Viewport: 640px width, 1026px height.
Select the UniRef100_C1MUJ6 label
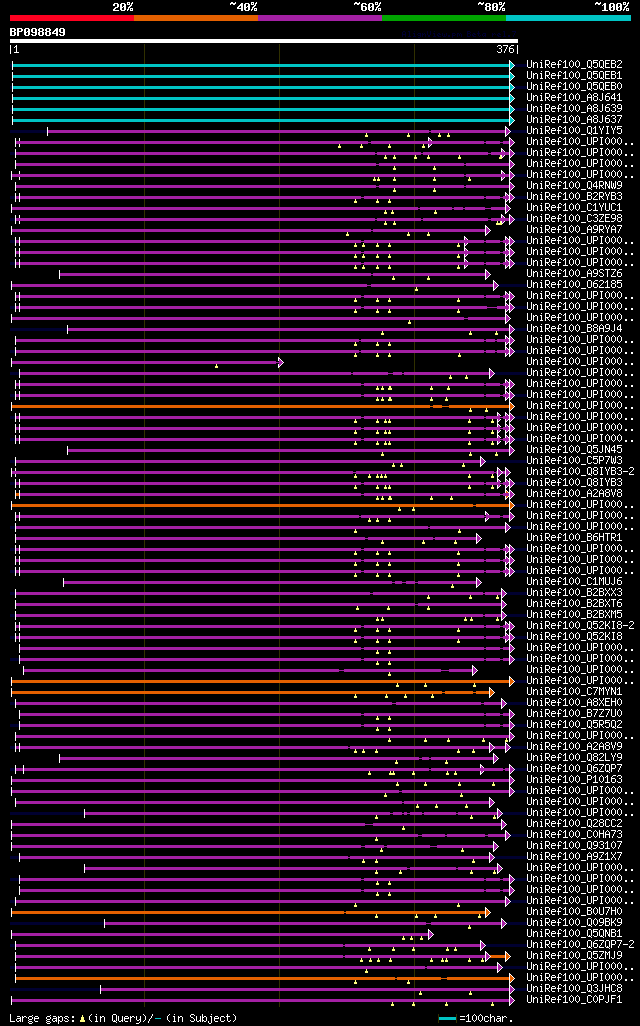pos(574,581)
